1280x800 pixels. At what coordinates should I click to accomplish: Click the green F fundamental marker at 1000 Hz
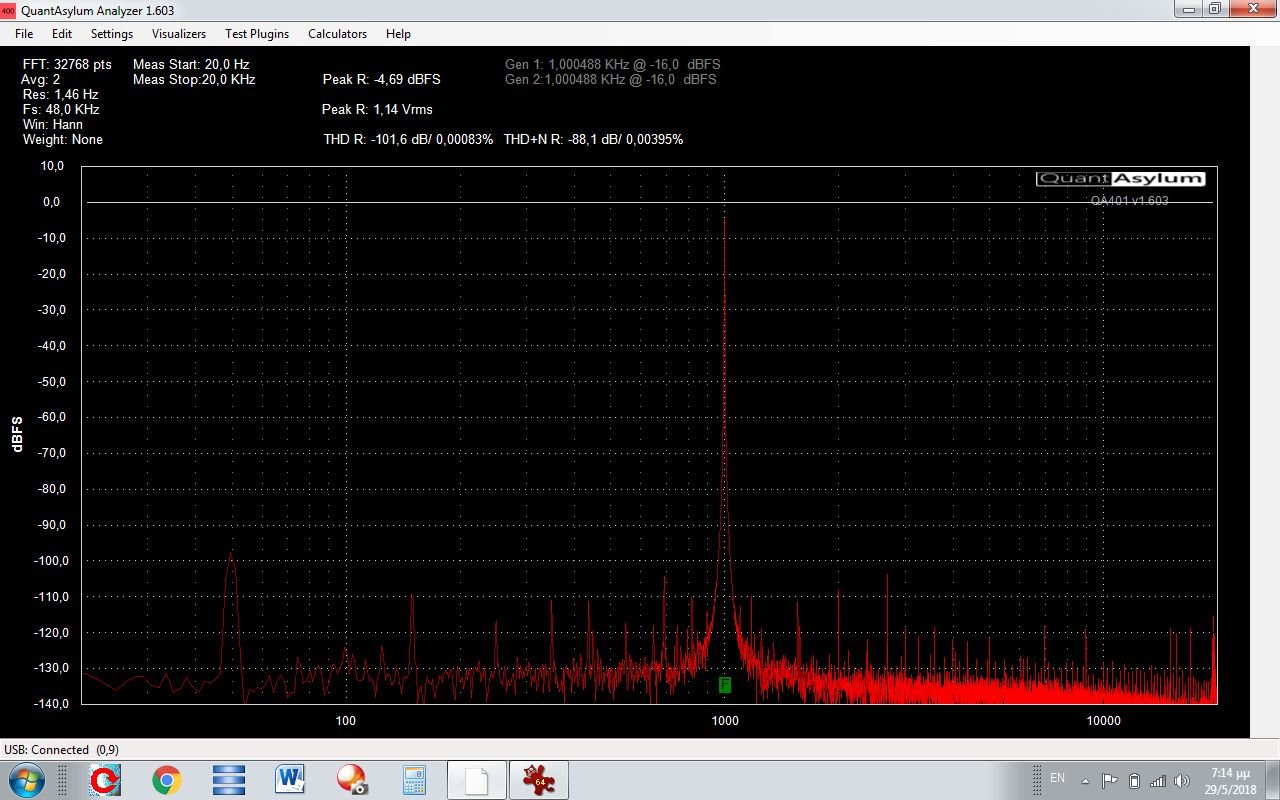[725, 685]
